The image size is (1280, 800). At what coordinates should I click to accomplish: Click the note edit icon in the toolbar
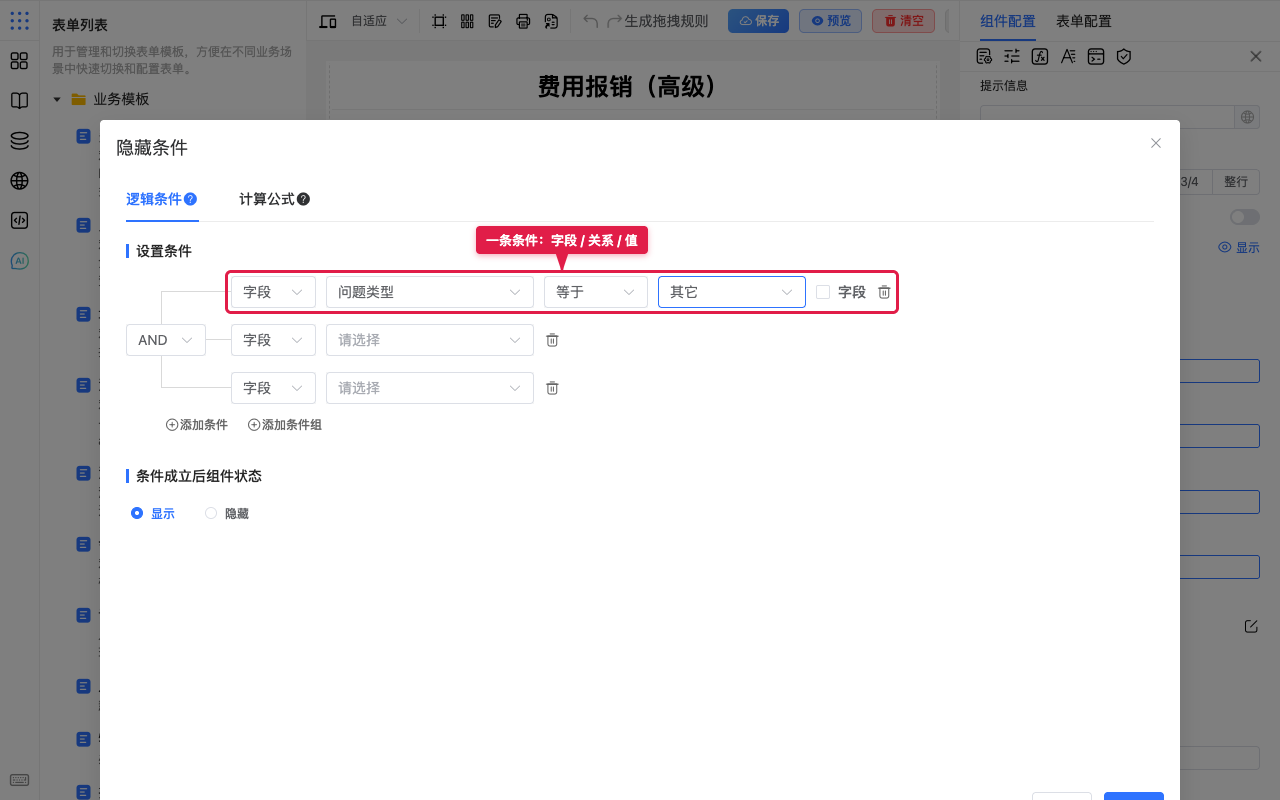(495, 21)
